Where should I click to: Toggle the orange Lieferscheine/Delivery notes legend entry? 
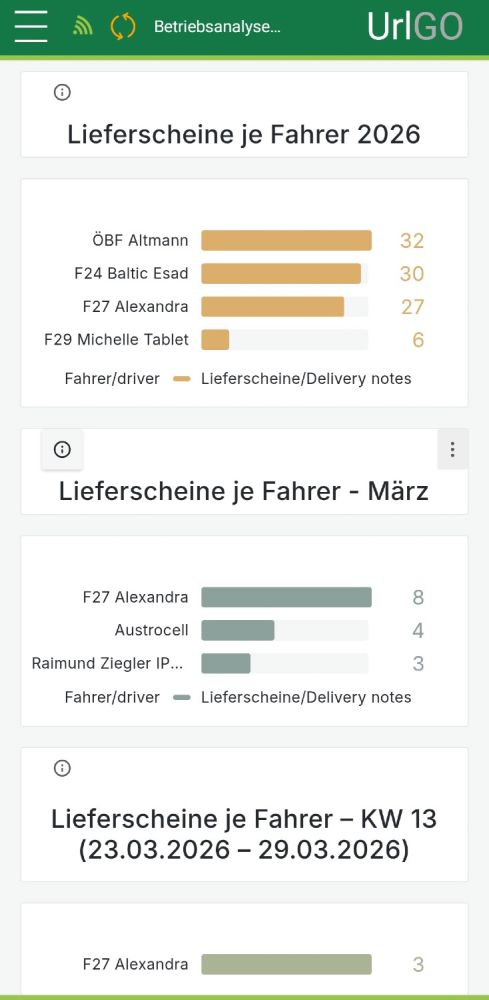pos(292,379)
